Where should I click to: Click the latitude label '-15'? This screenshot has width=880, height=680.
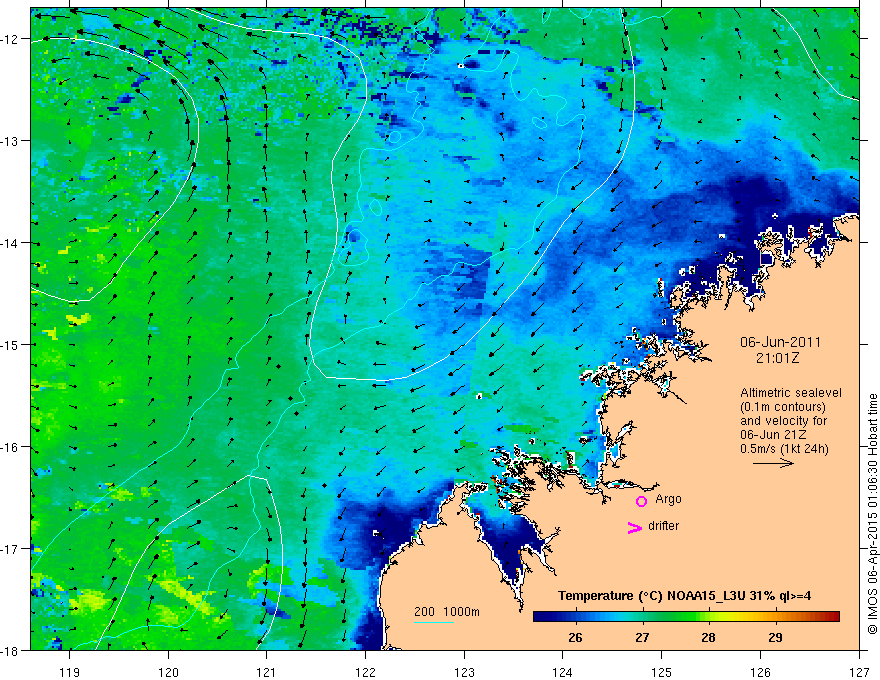coord(10,344)
